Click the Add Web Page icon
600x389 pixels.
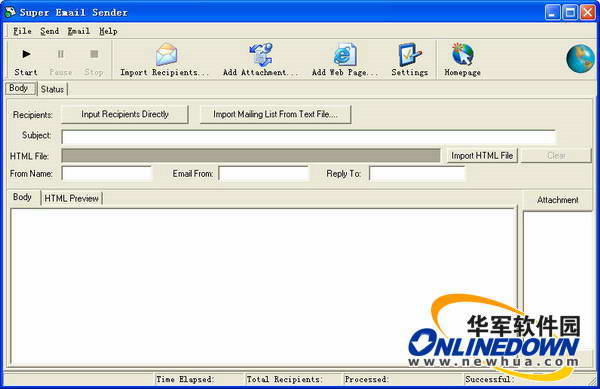345,54
